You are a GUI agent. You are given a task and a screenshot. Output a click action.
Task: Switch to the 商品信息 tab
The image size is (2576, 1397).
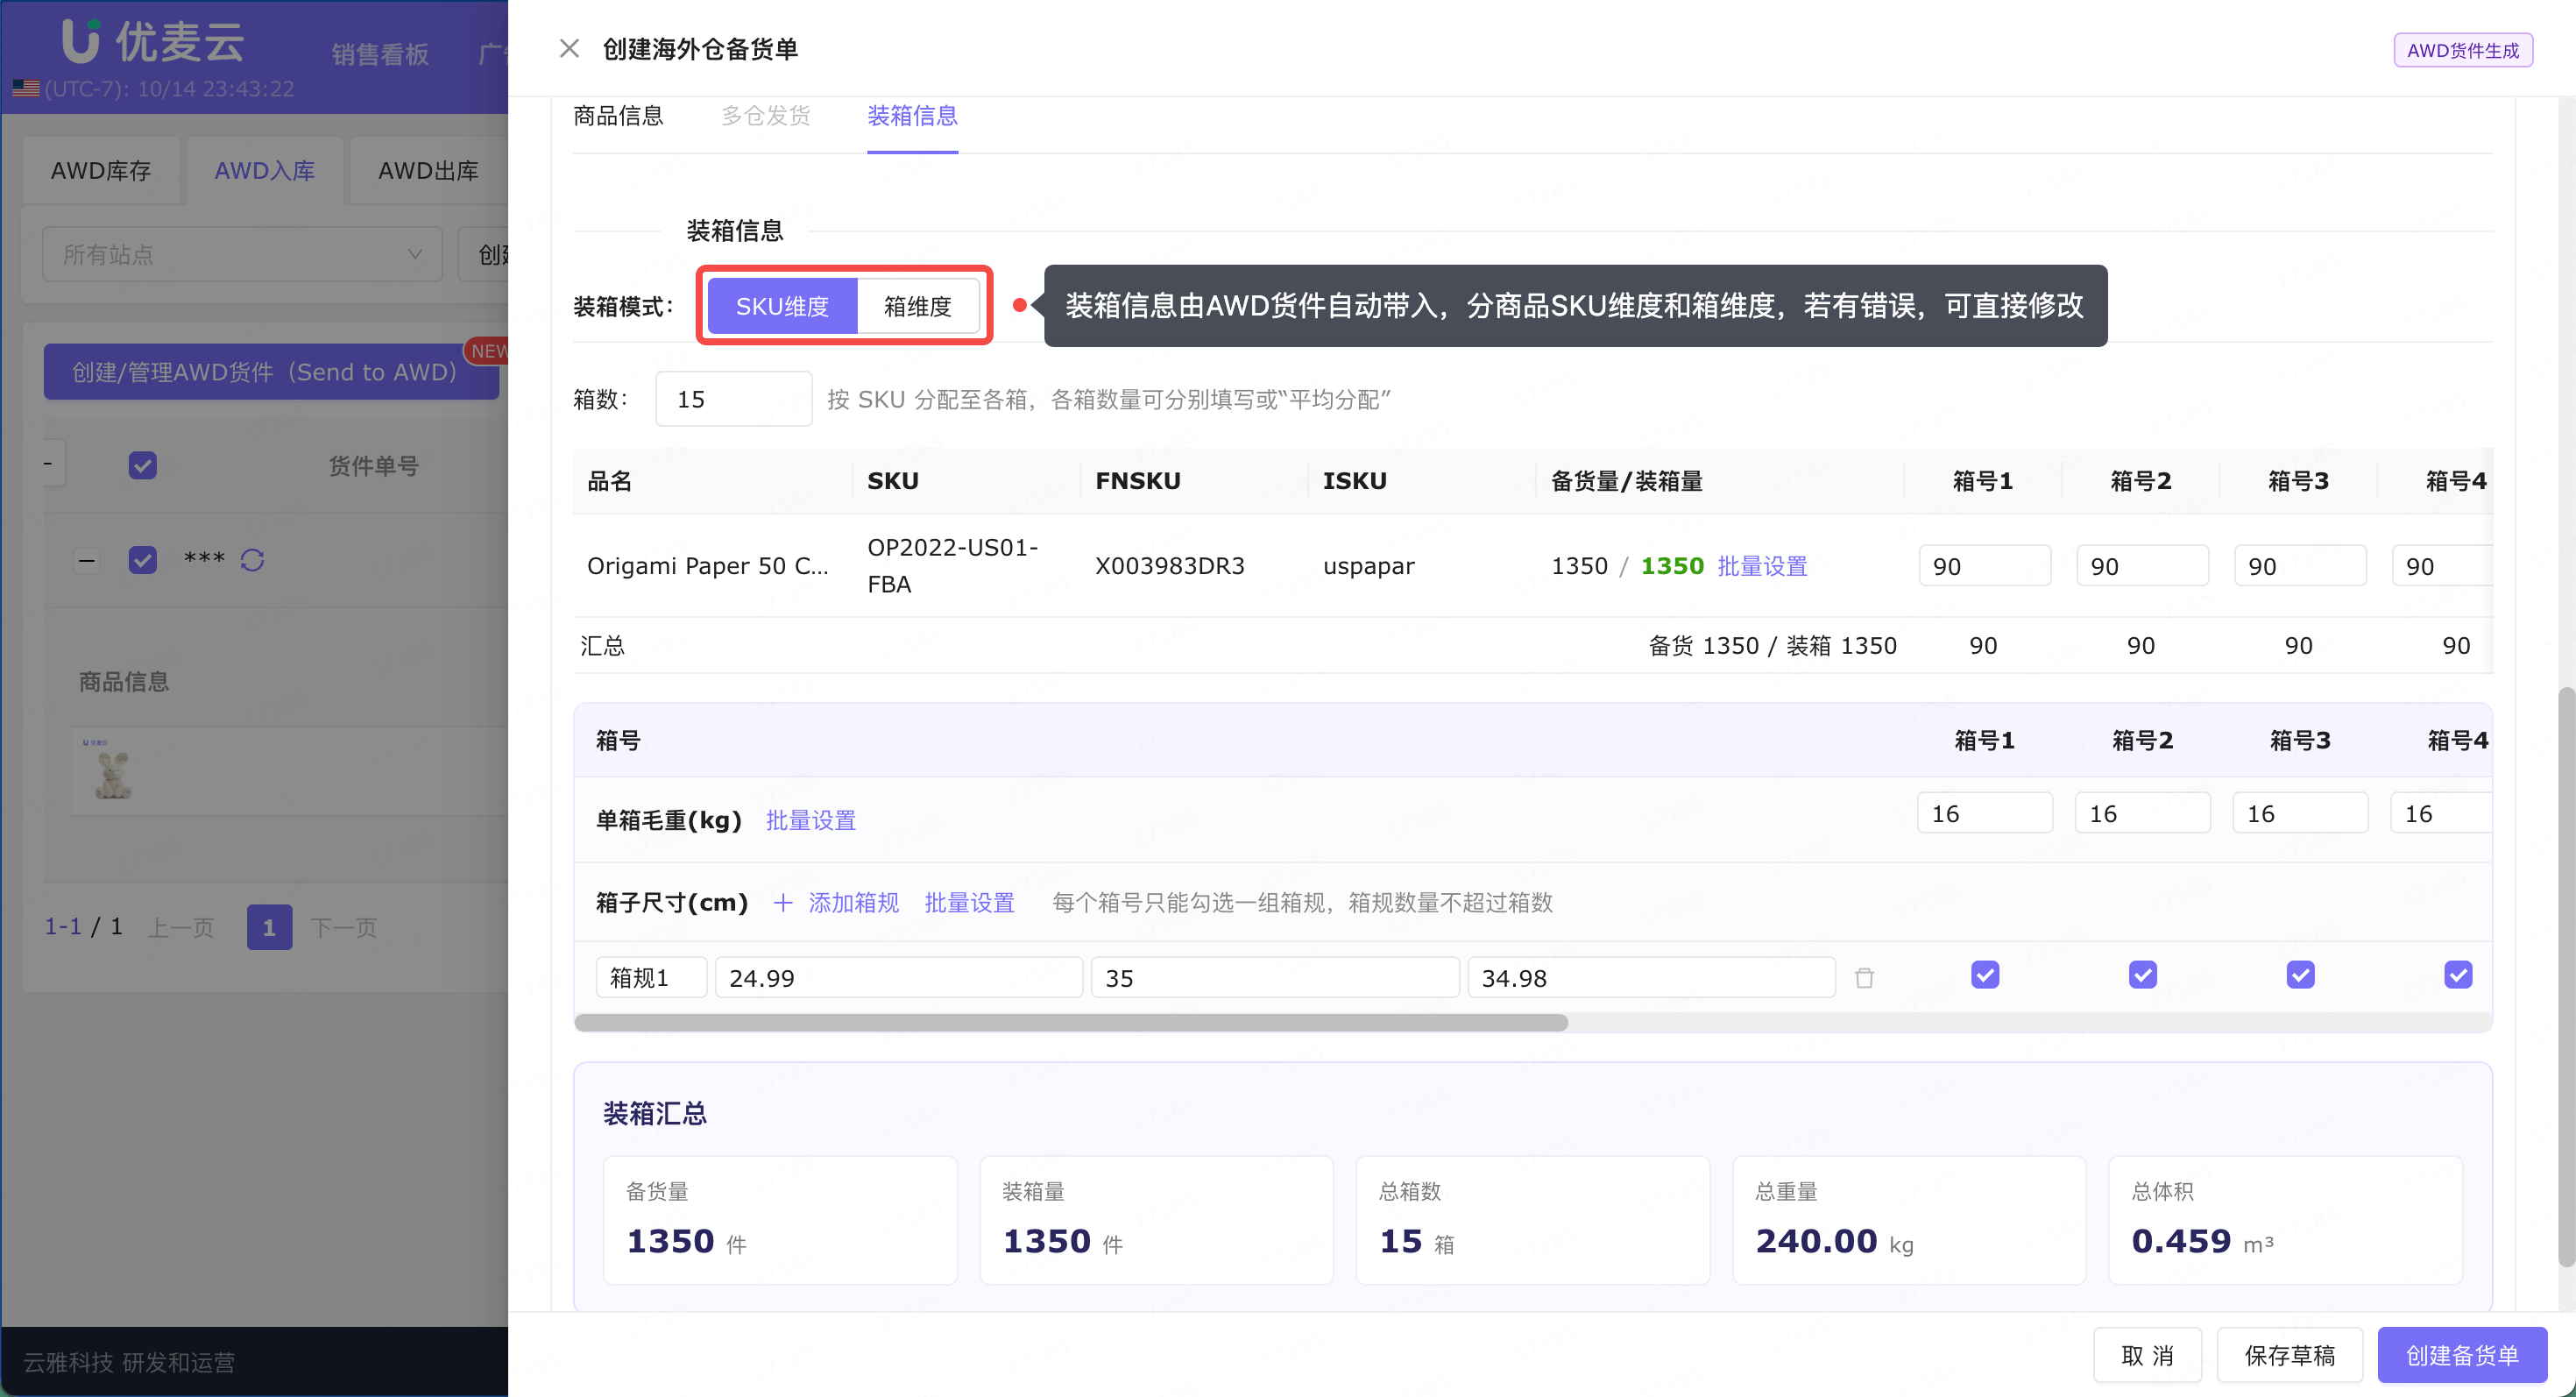pos(618,116)
